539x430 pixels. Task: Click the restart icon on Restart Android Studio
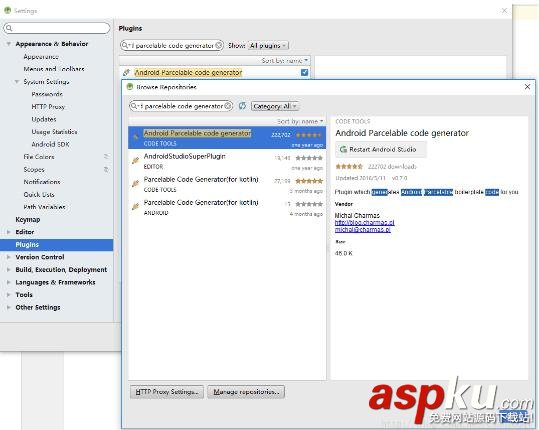(343, 149)
